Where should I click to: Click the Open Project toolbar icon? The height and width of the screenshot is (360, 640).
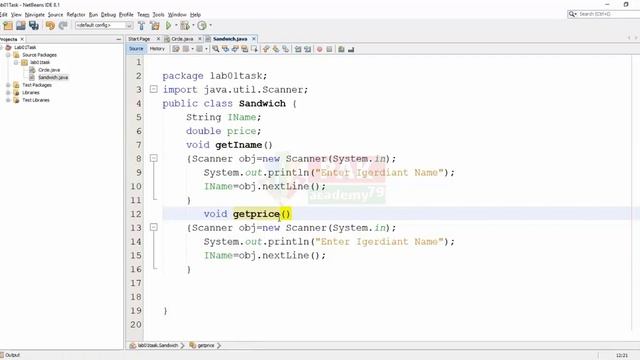coord(21,26)
